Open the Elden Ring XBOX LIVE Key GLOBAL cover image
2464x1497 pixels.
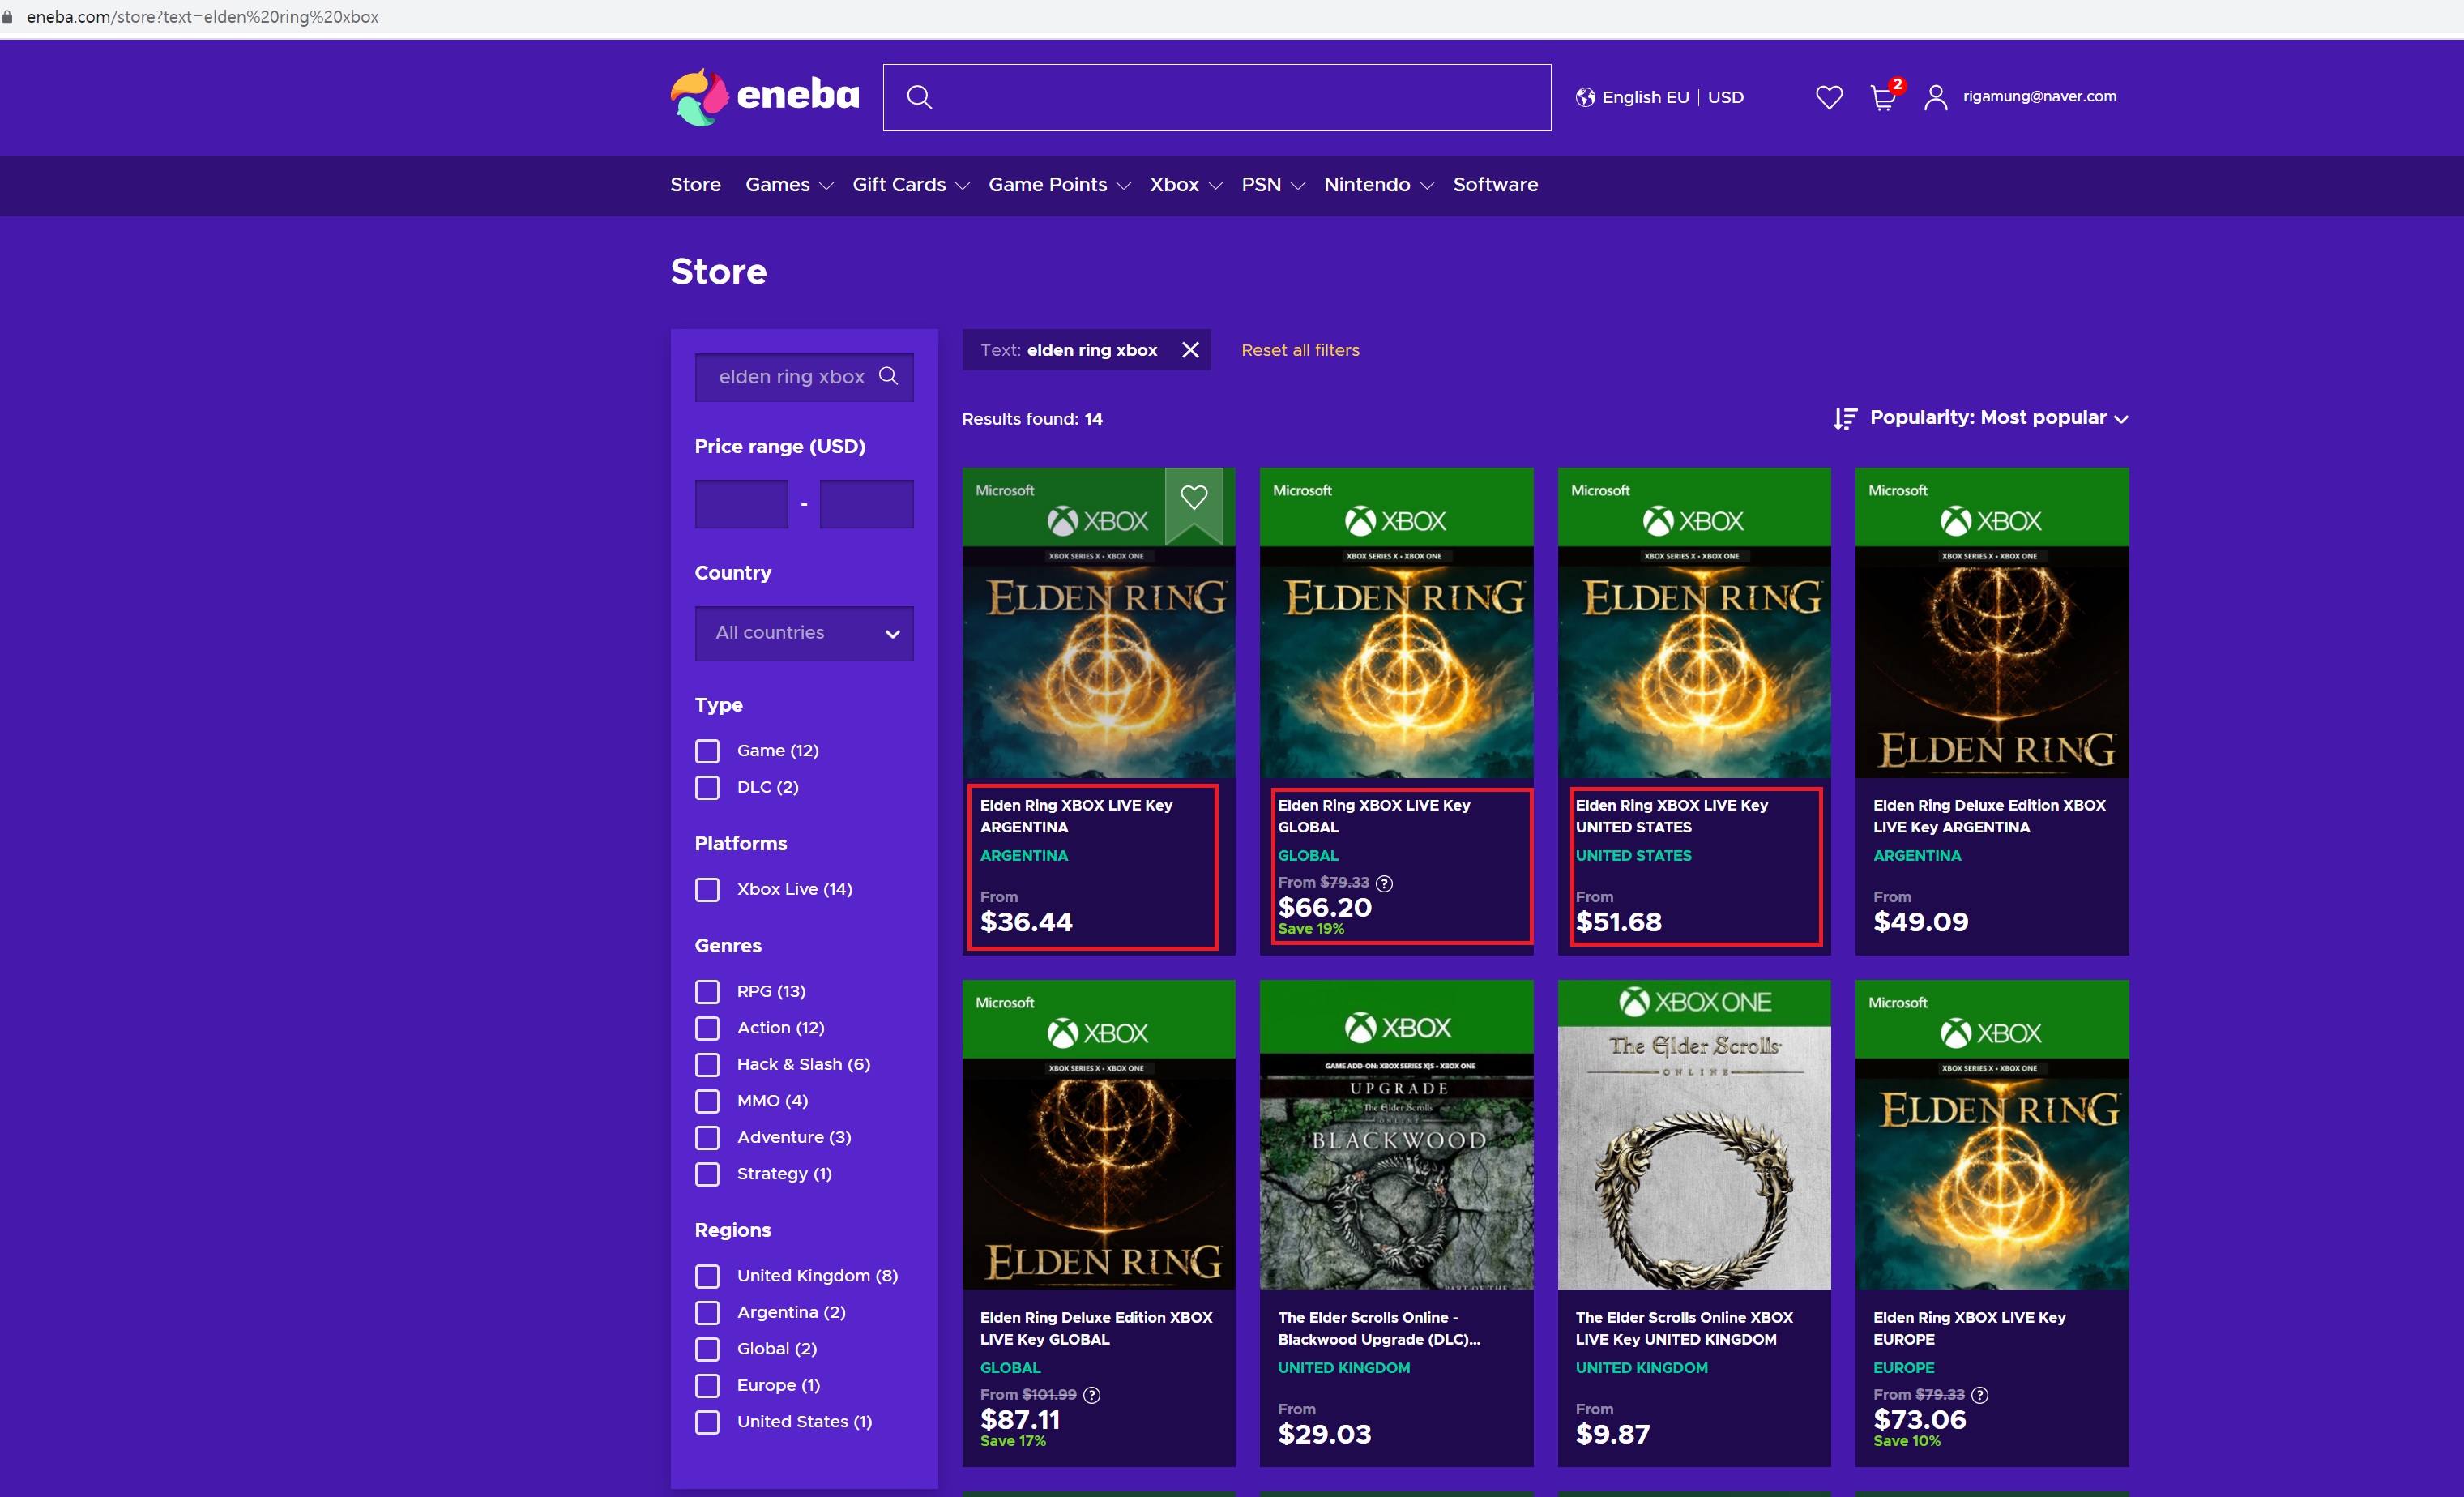coord(1396,623)
